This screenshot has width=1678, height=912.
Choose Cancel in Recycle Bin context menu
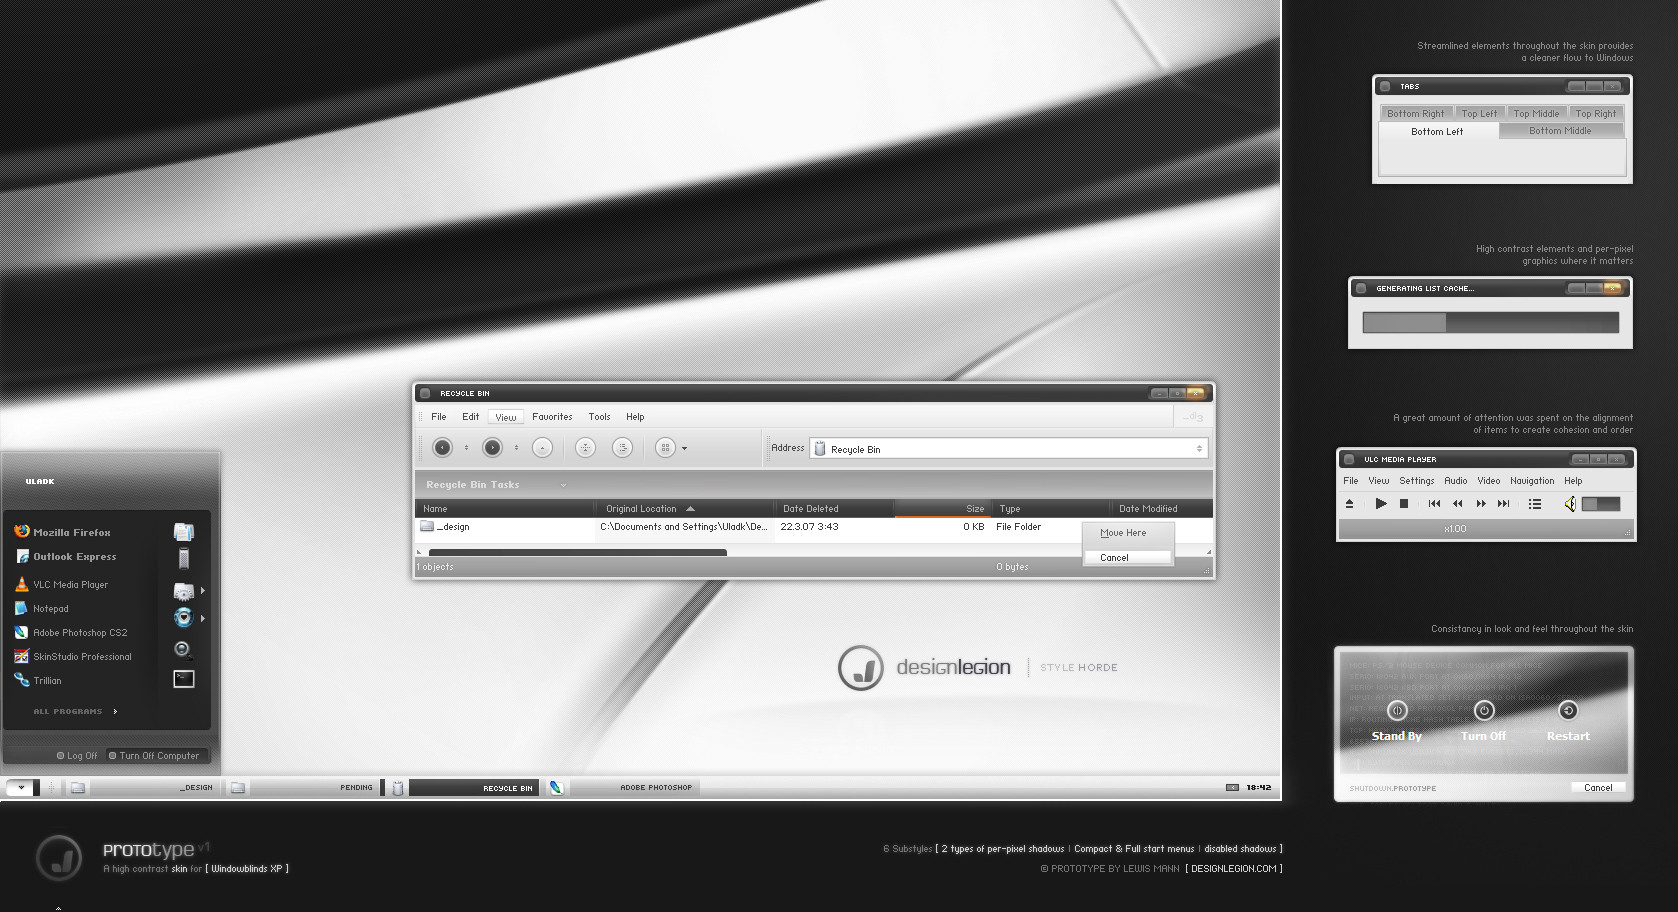pyautogui.click(x=1128, y=558)
